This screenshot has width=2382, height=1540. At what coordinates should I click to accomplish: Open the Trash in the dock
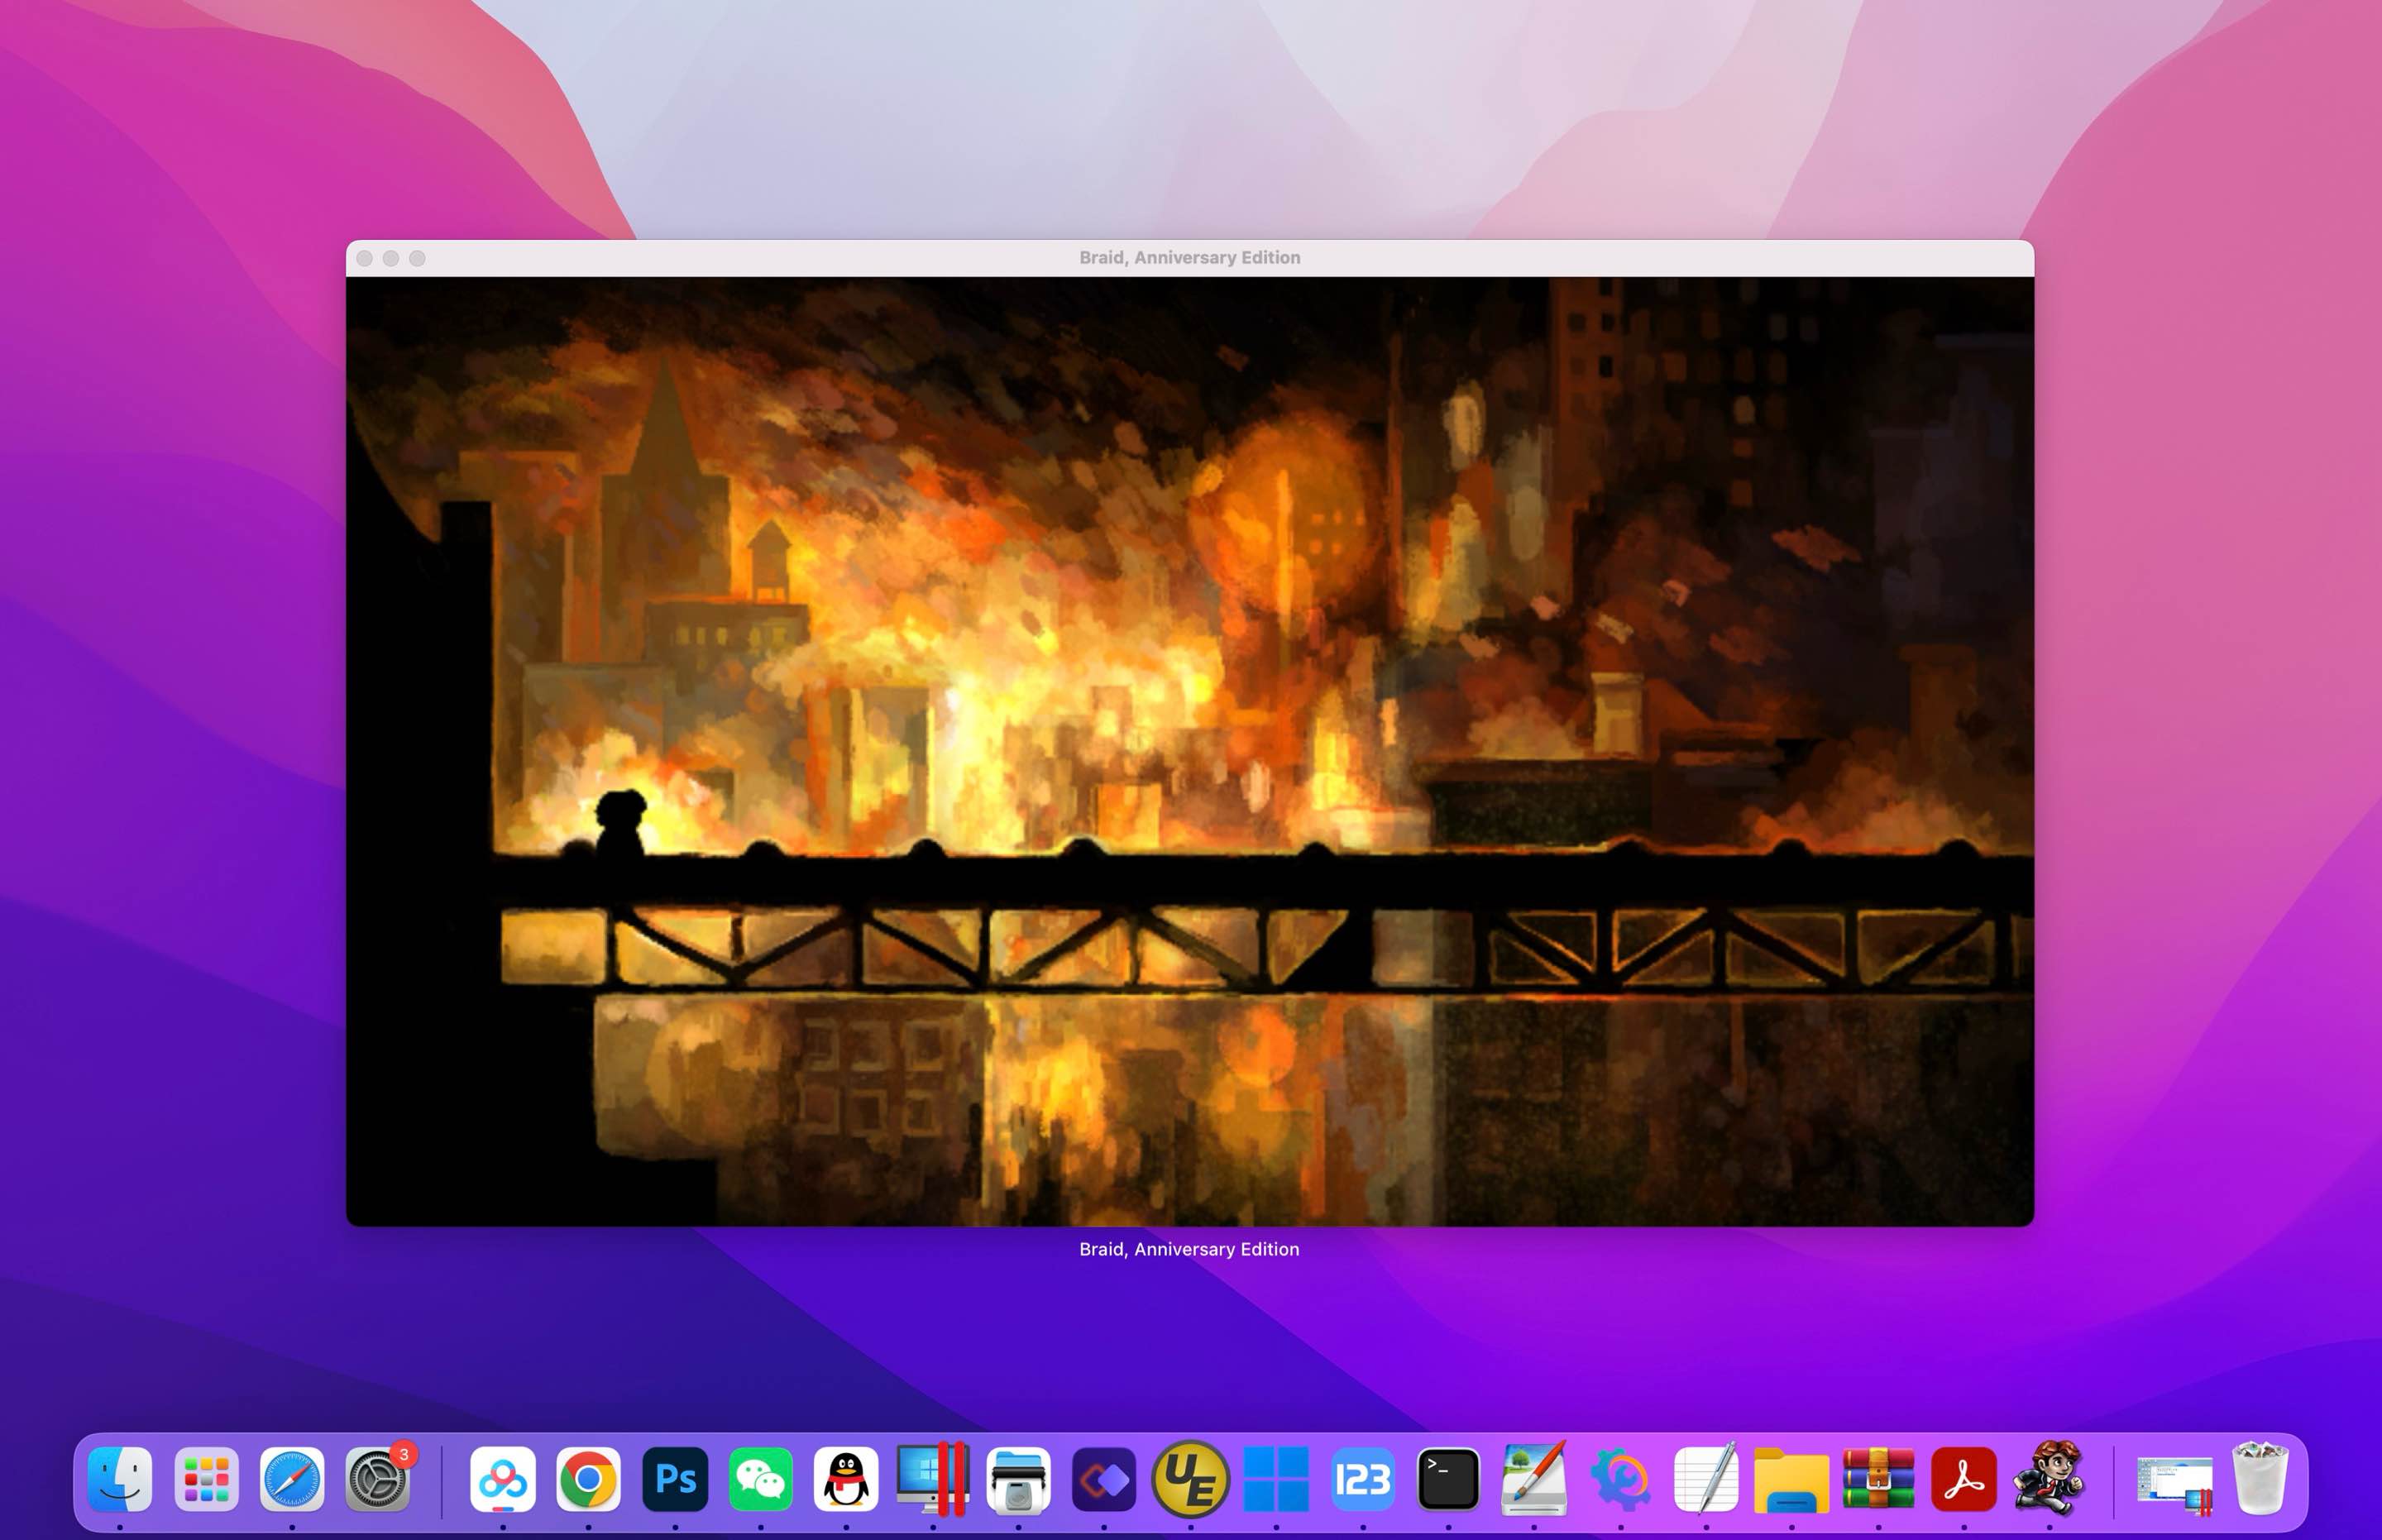[x=2260, y=1479]
